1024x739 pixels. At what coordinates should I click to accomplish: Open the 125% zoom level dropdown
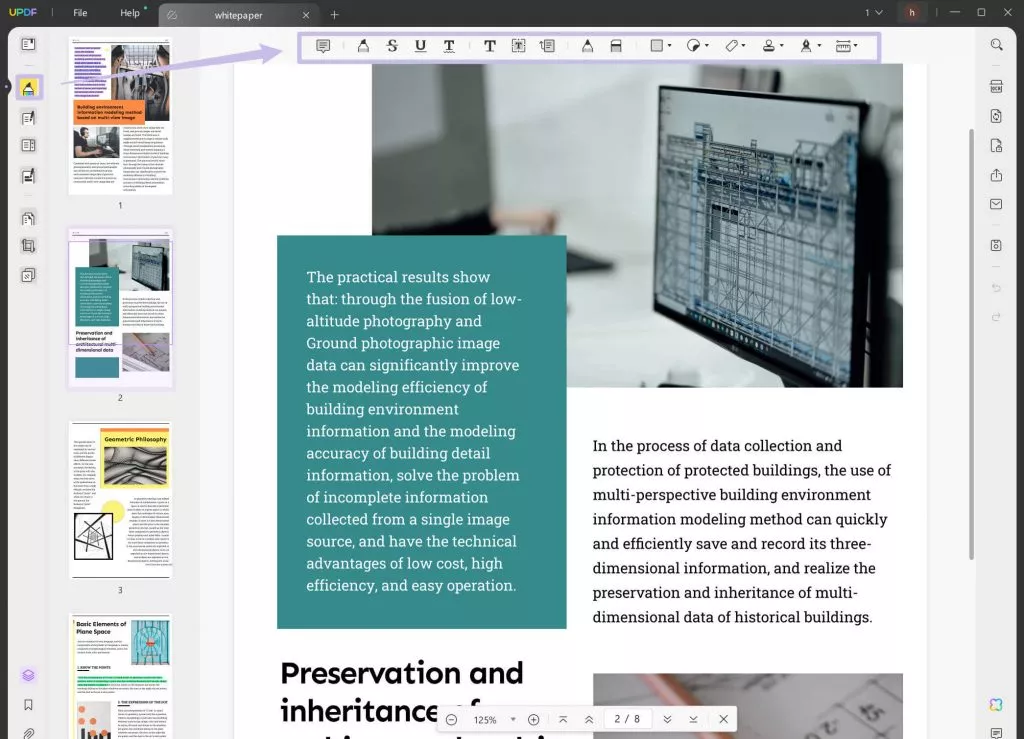tap(513, 719)
